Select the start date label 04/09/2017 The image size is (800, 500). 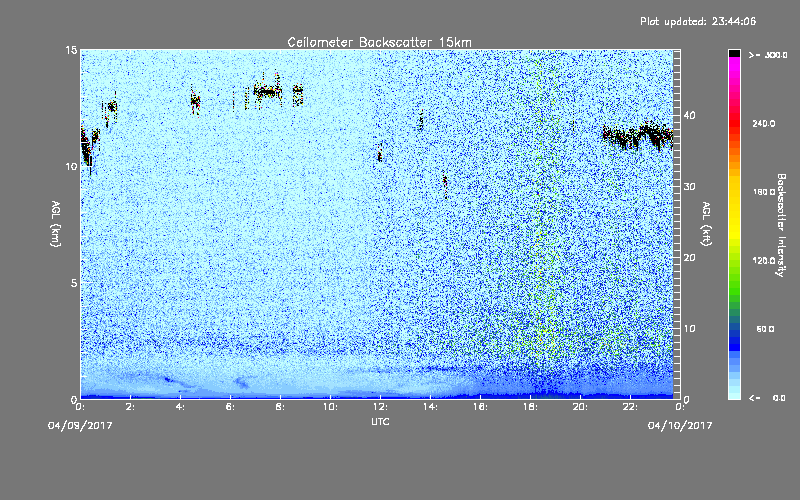80,426
